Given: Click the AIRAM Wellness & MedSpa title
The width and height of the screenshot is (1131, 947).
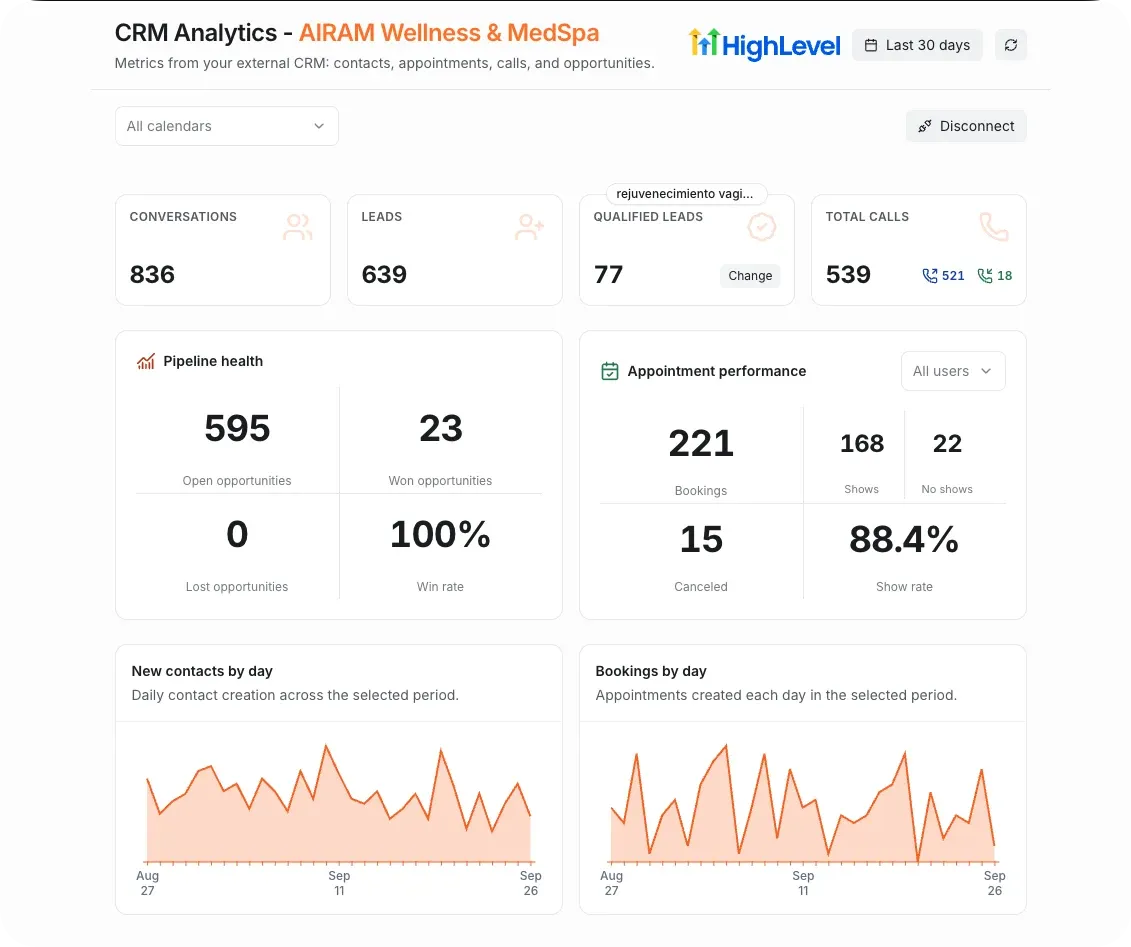Looking at the screenshot, I should [x=449, y=32].
